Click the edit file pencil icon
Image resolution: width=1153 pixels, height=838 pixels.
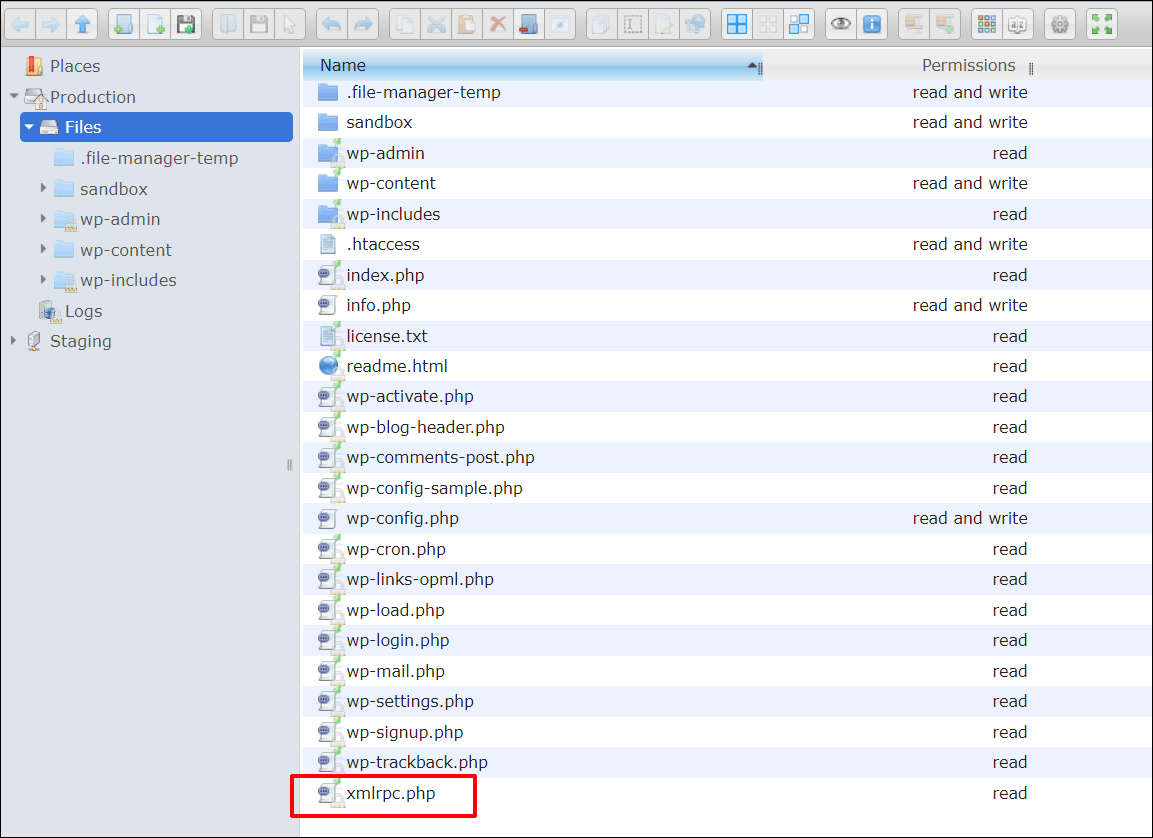pyautogui.click(x=664, y=25)
